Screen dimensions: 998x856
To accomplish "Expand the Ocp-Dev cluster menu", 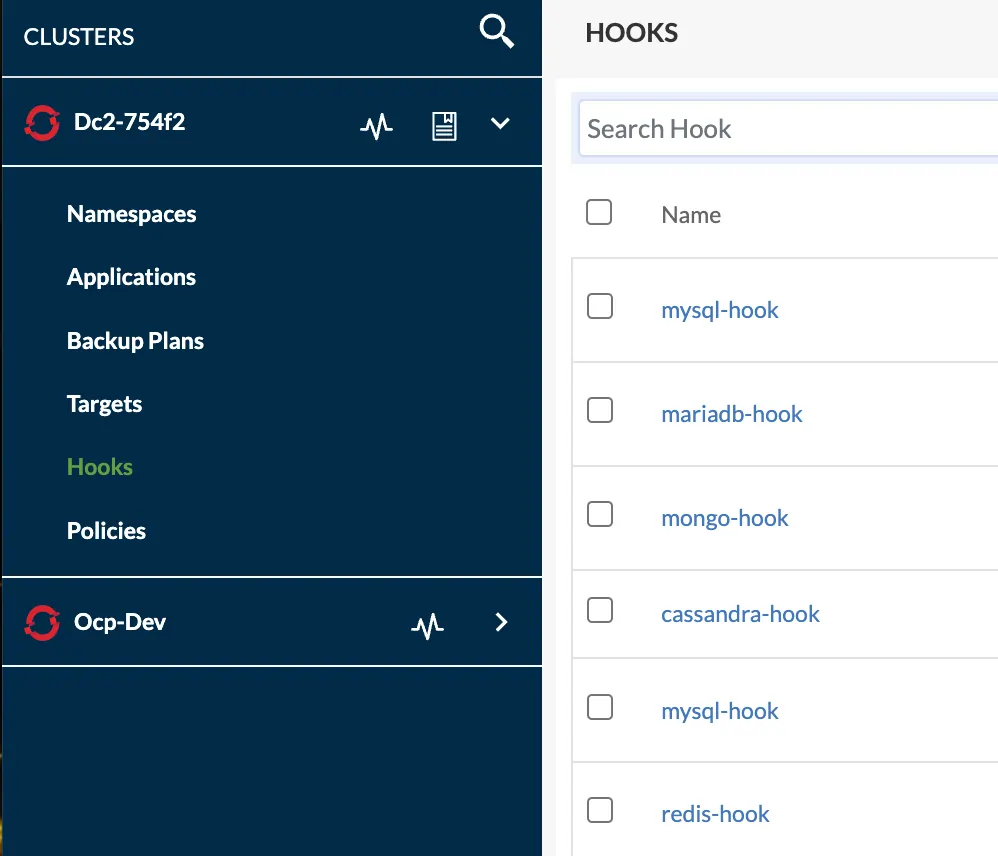I will pyautogui.click(x=501, y=622).
